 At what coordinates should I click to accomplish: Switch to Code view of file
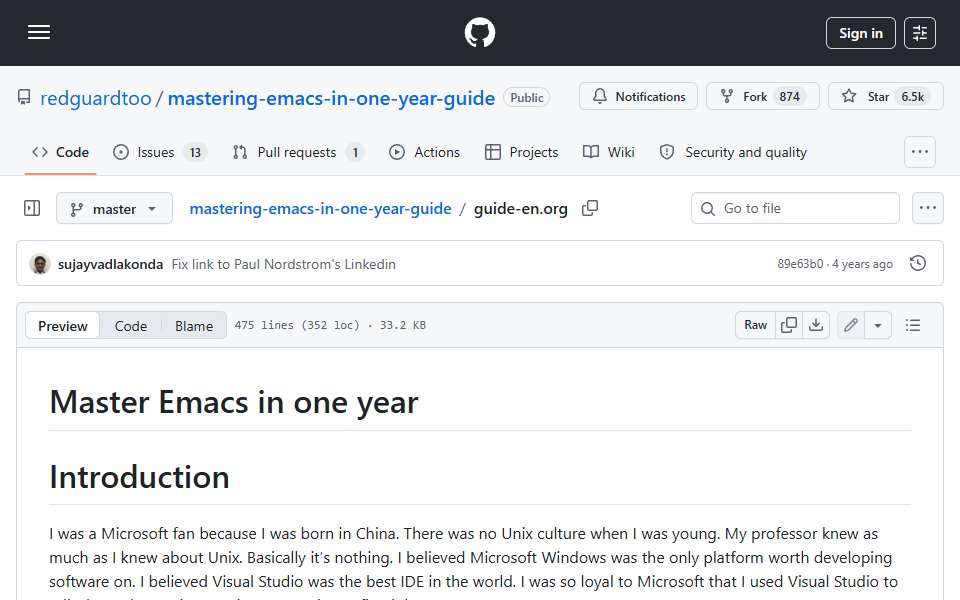pos(130,326)
